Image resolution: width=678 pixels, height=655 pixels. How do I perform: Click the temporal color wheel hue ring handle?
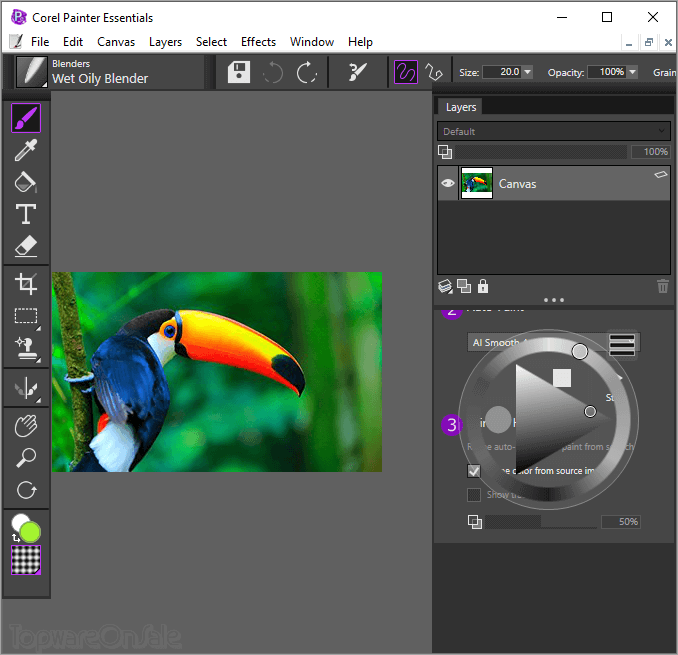(x=579, y=351)
